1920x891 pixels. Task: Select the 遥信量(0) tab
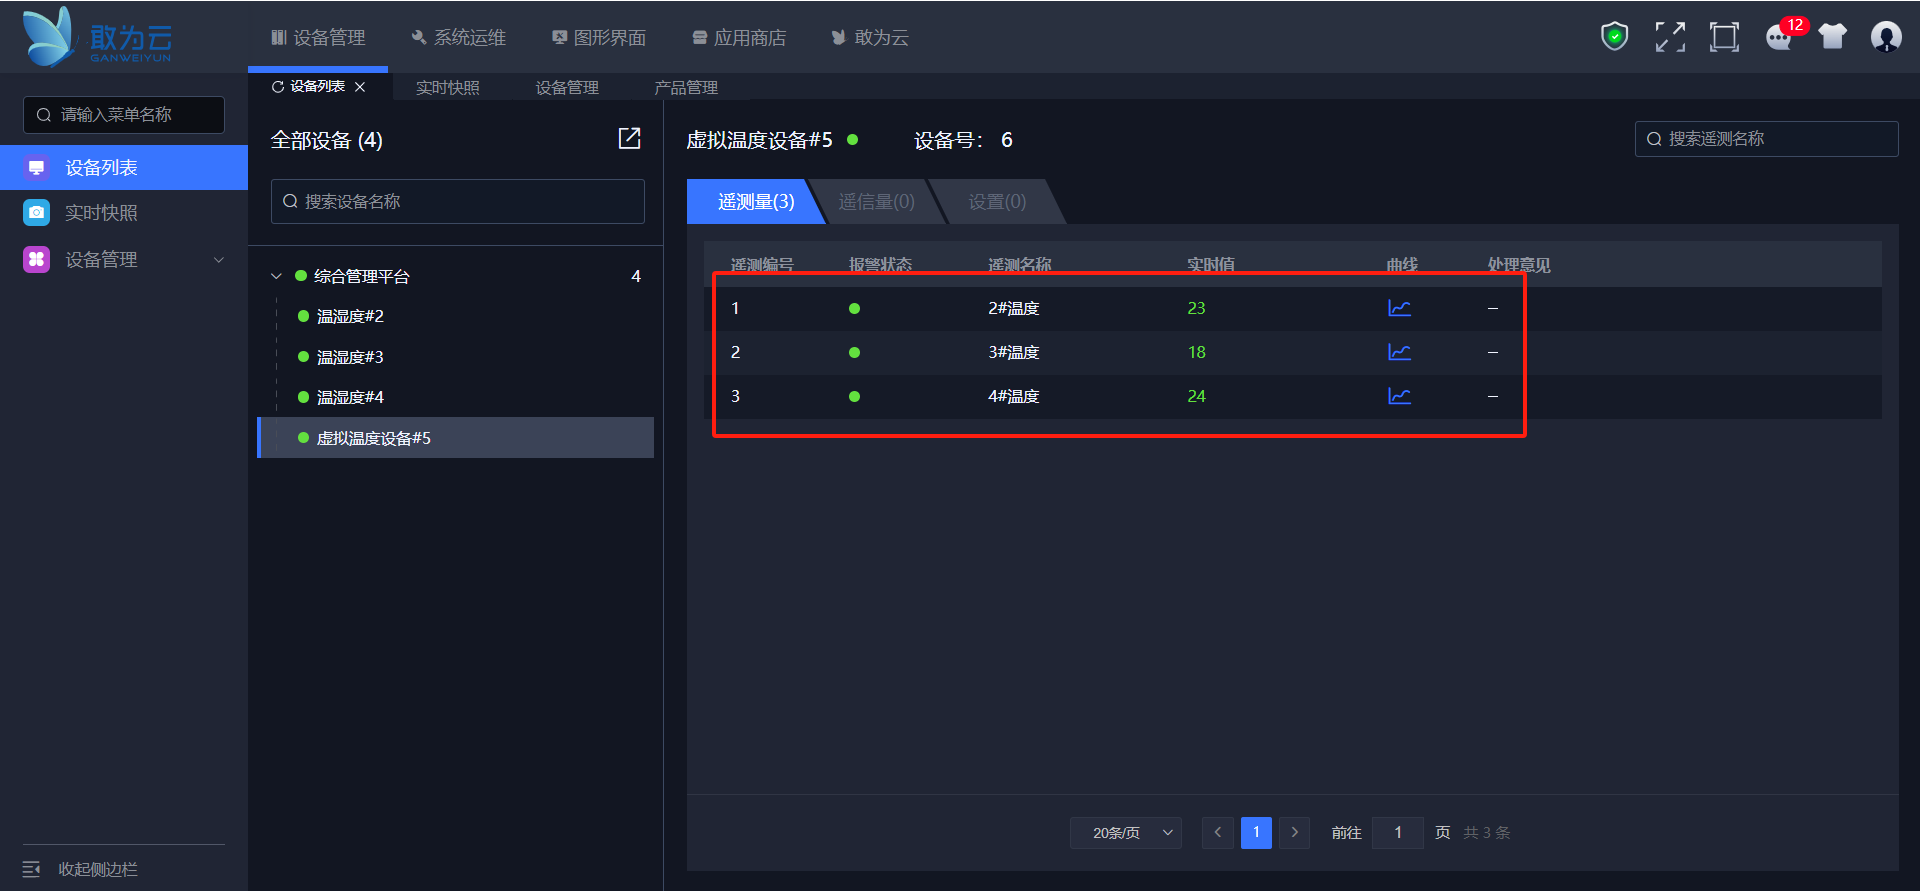876,202
